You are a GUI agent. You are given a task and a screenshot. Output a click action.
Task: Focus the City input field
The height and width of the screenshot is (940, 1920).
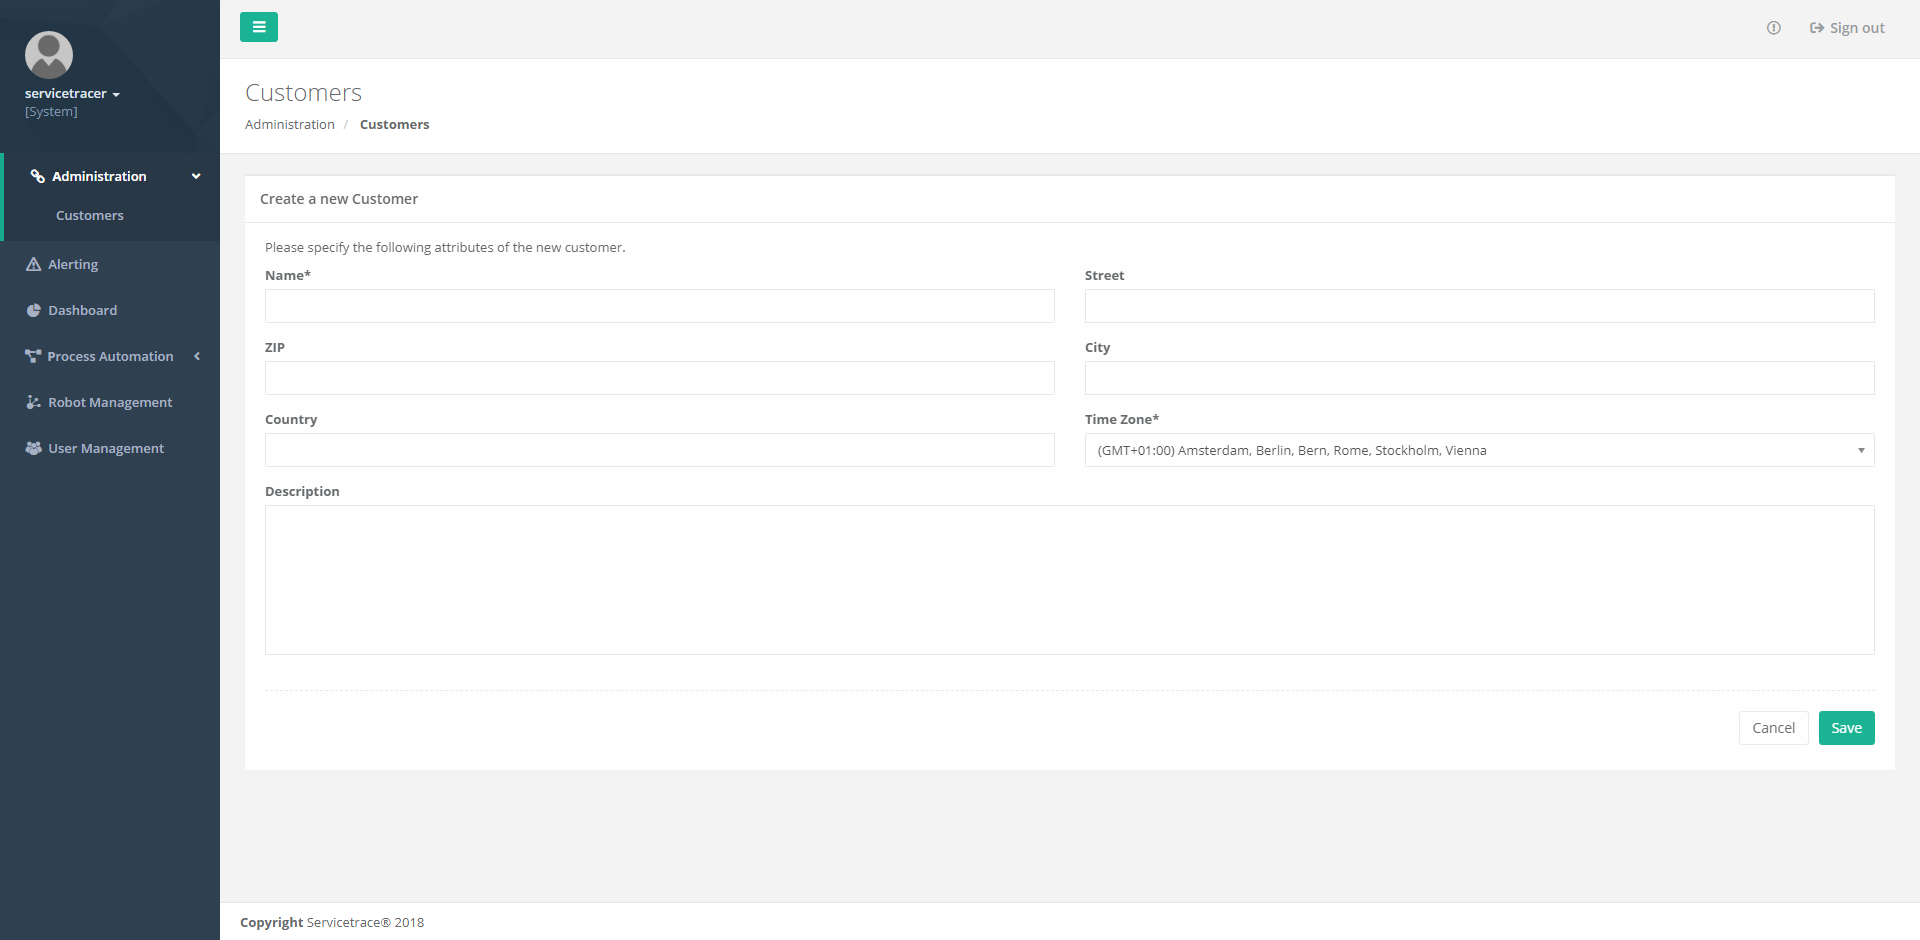(1480, 378)
